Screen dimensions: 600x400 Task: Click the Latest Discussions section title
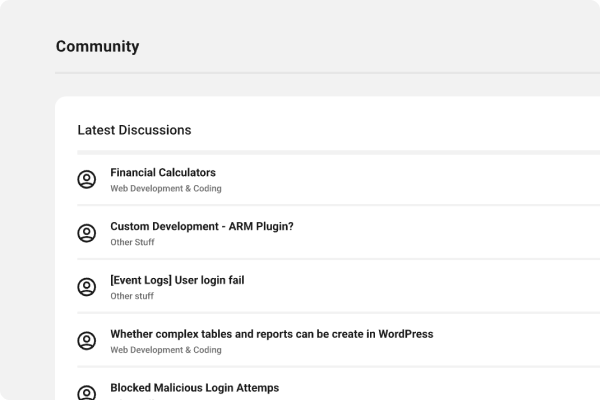coord(134,130)
